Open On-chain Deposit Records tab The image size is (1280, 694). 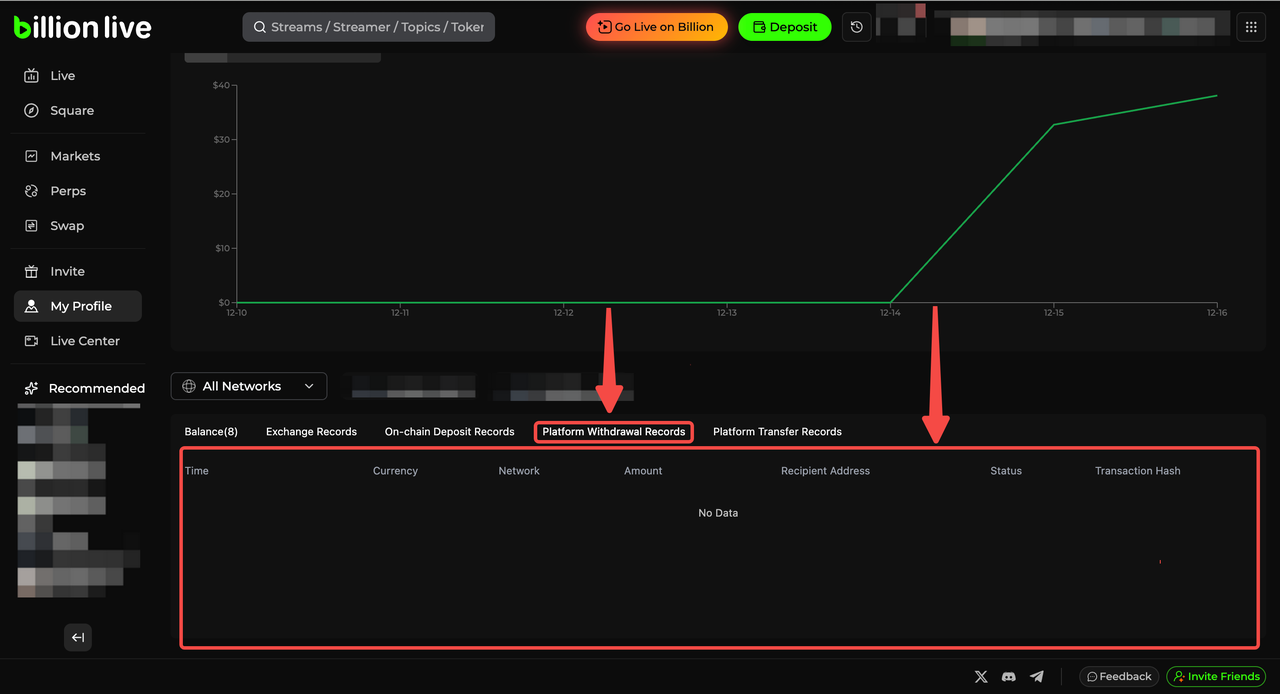(449, 432)
